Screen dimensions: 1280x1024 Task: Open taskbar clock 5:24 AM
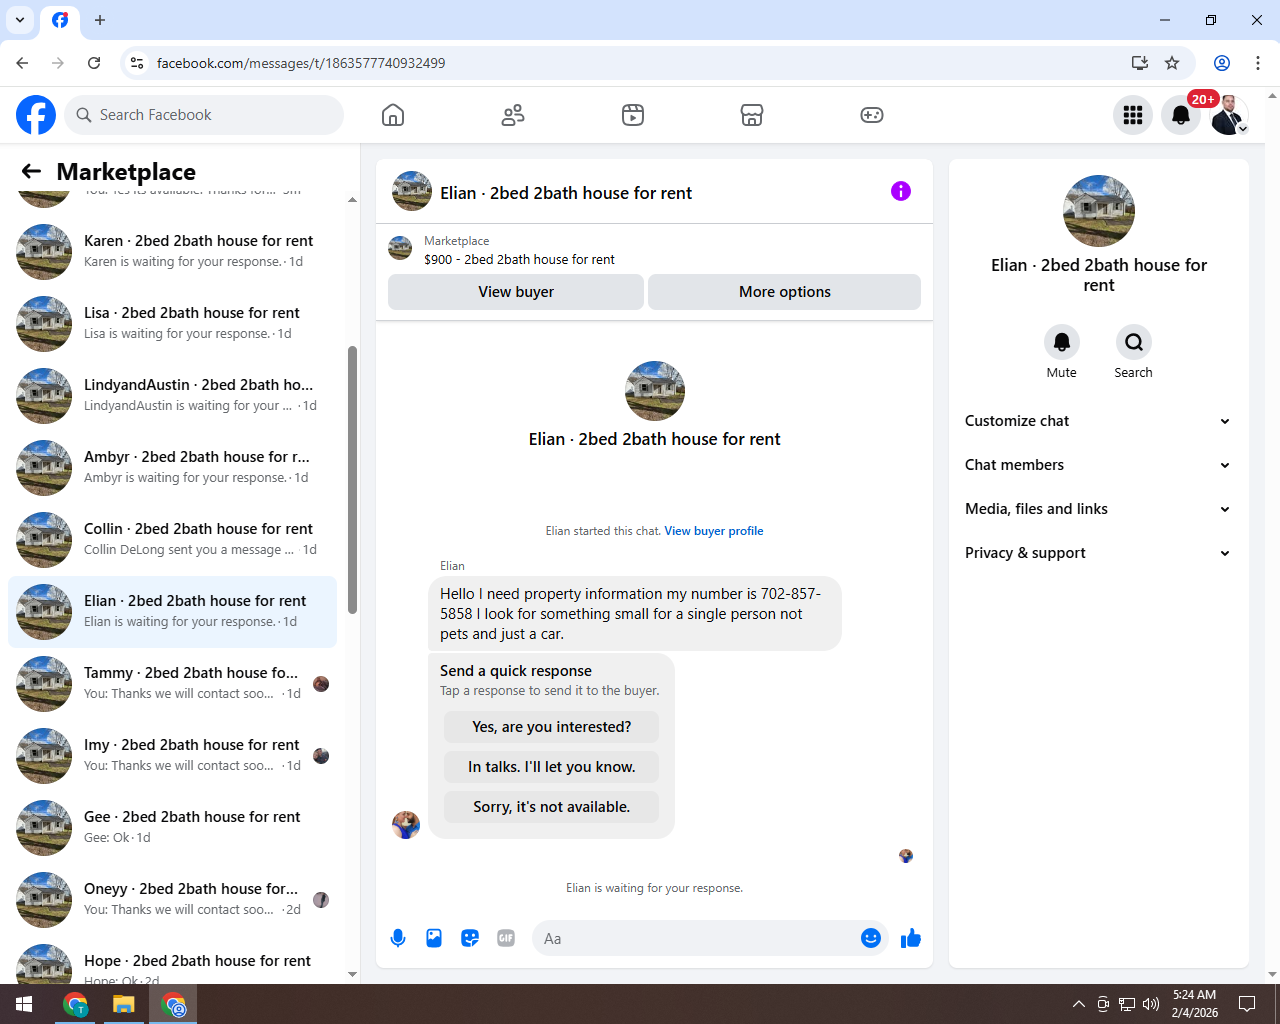click(x=1195, y=1004)
